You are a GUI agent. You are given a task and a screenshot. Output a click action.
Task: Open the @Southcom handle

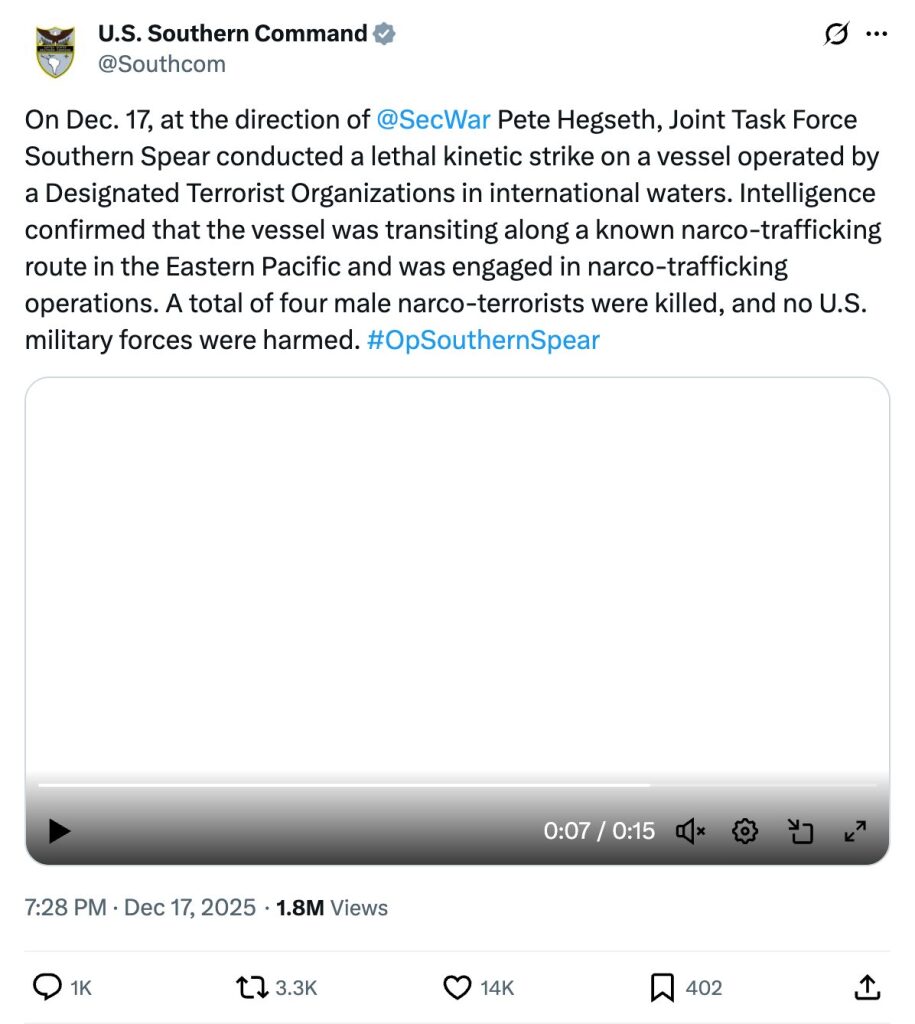click(x=162, y=64)
